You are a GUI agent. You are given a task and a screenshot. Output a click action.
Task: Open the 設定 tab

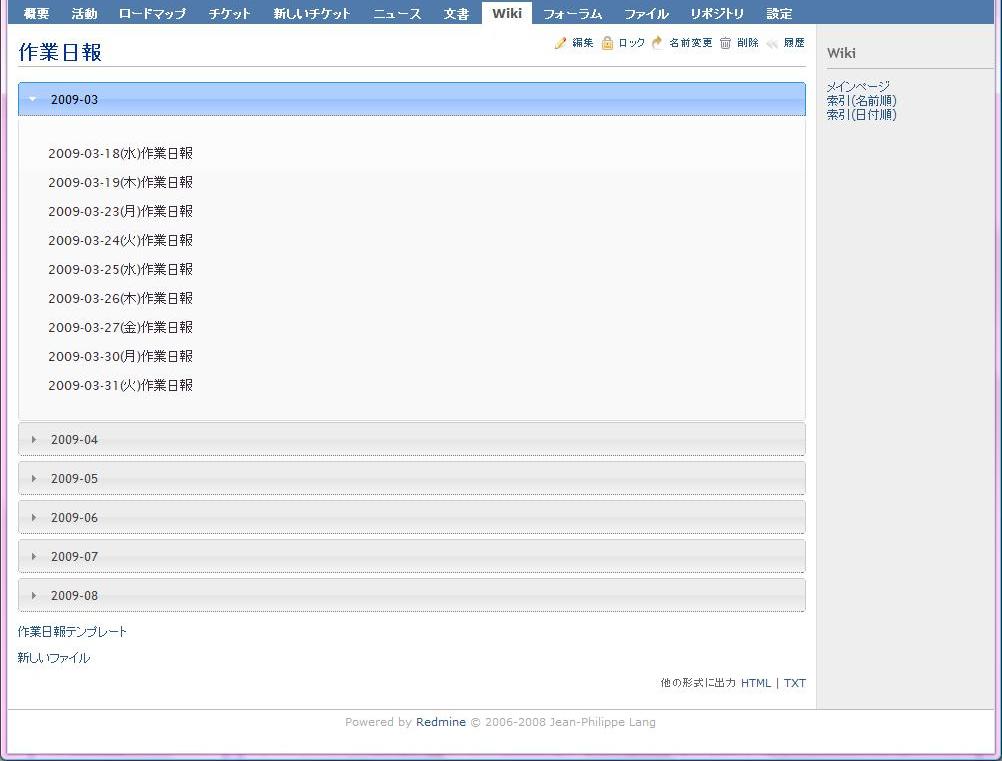click(x=779, y=13)
